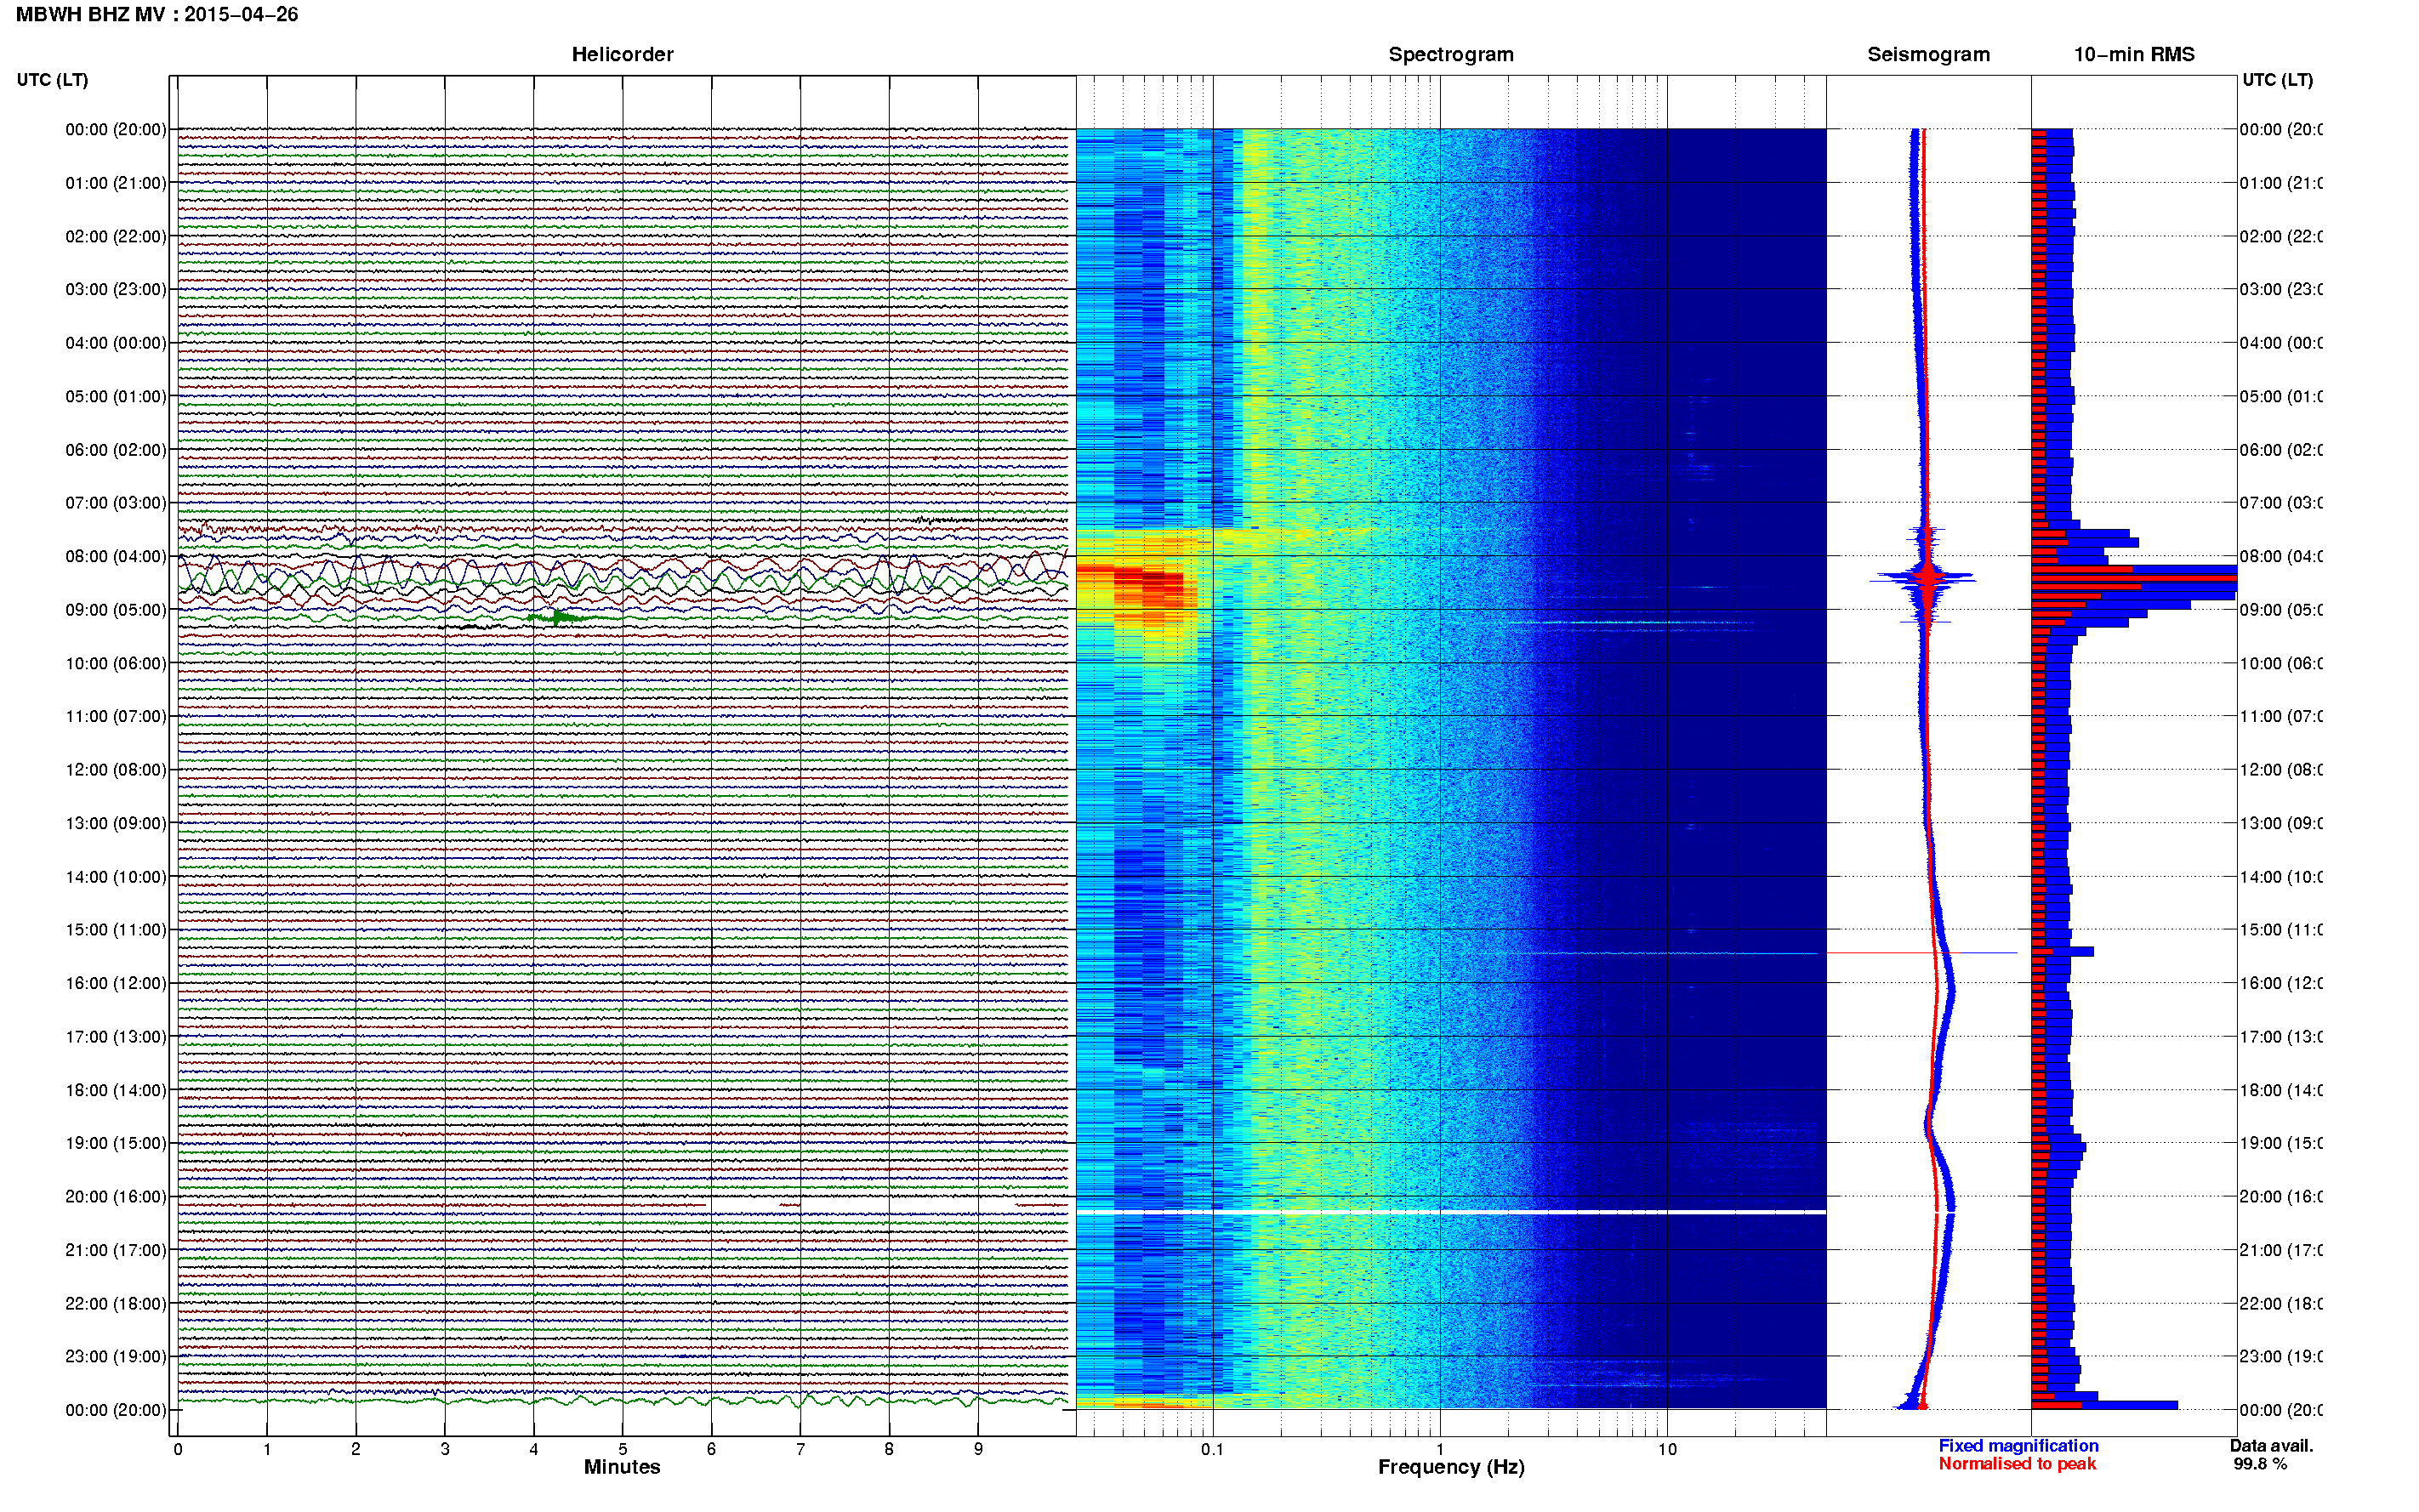
Task: Select left-axis time label 21:00 (17:00)
Action: point(116,1250)
